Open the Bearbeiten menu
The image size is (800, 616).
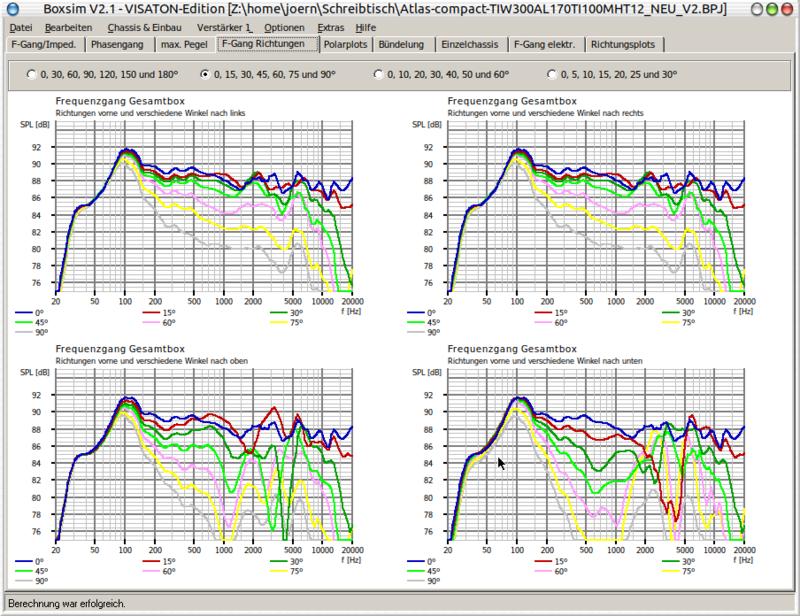[x=68, y=28]
